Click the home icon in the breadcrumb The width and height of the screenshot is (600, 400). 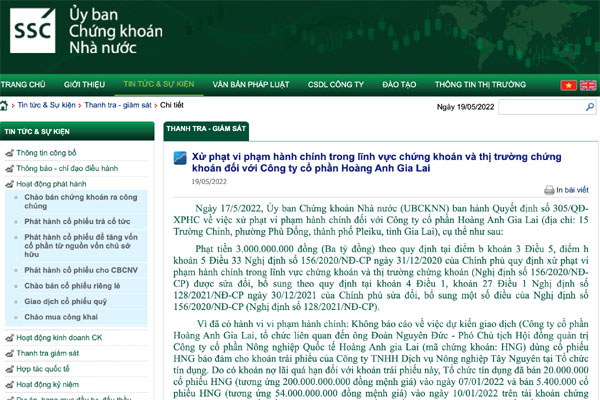(x=5, y=104)
